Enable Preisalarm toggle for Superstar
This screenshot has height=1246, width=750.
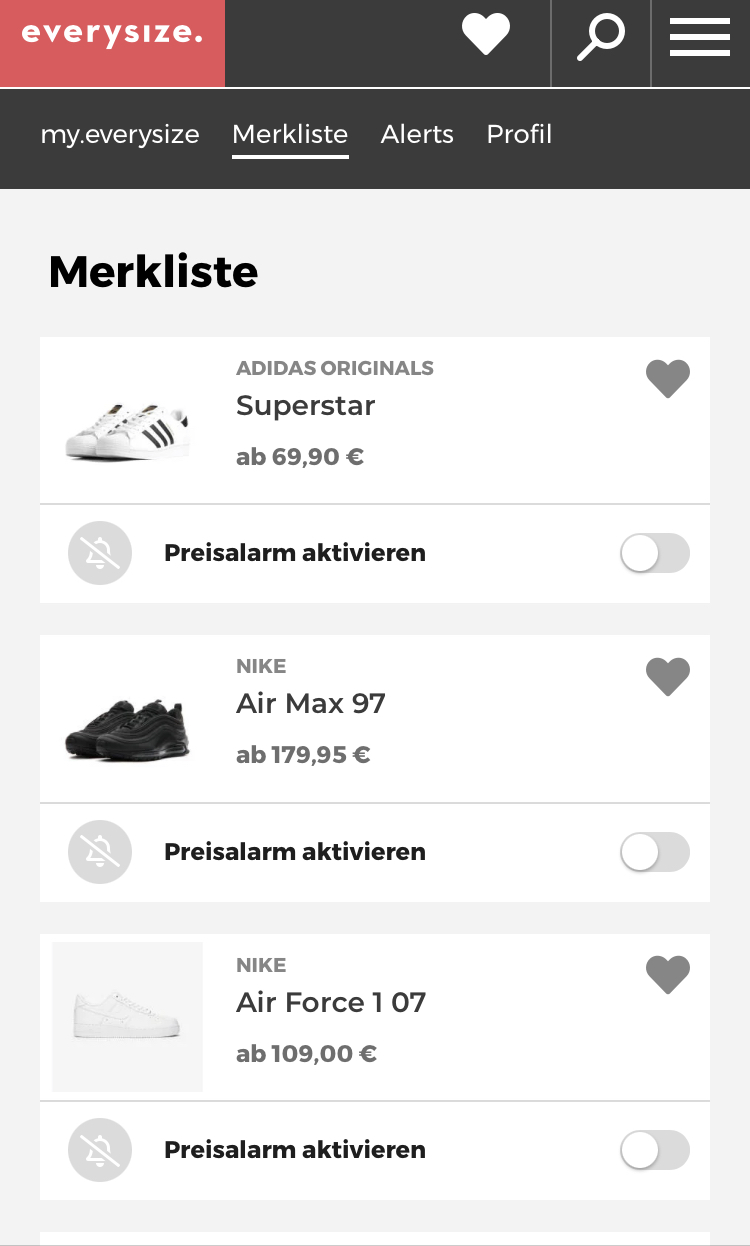coord(655,553)
